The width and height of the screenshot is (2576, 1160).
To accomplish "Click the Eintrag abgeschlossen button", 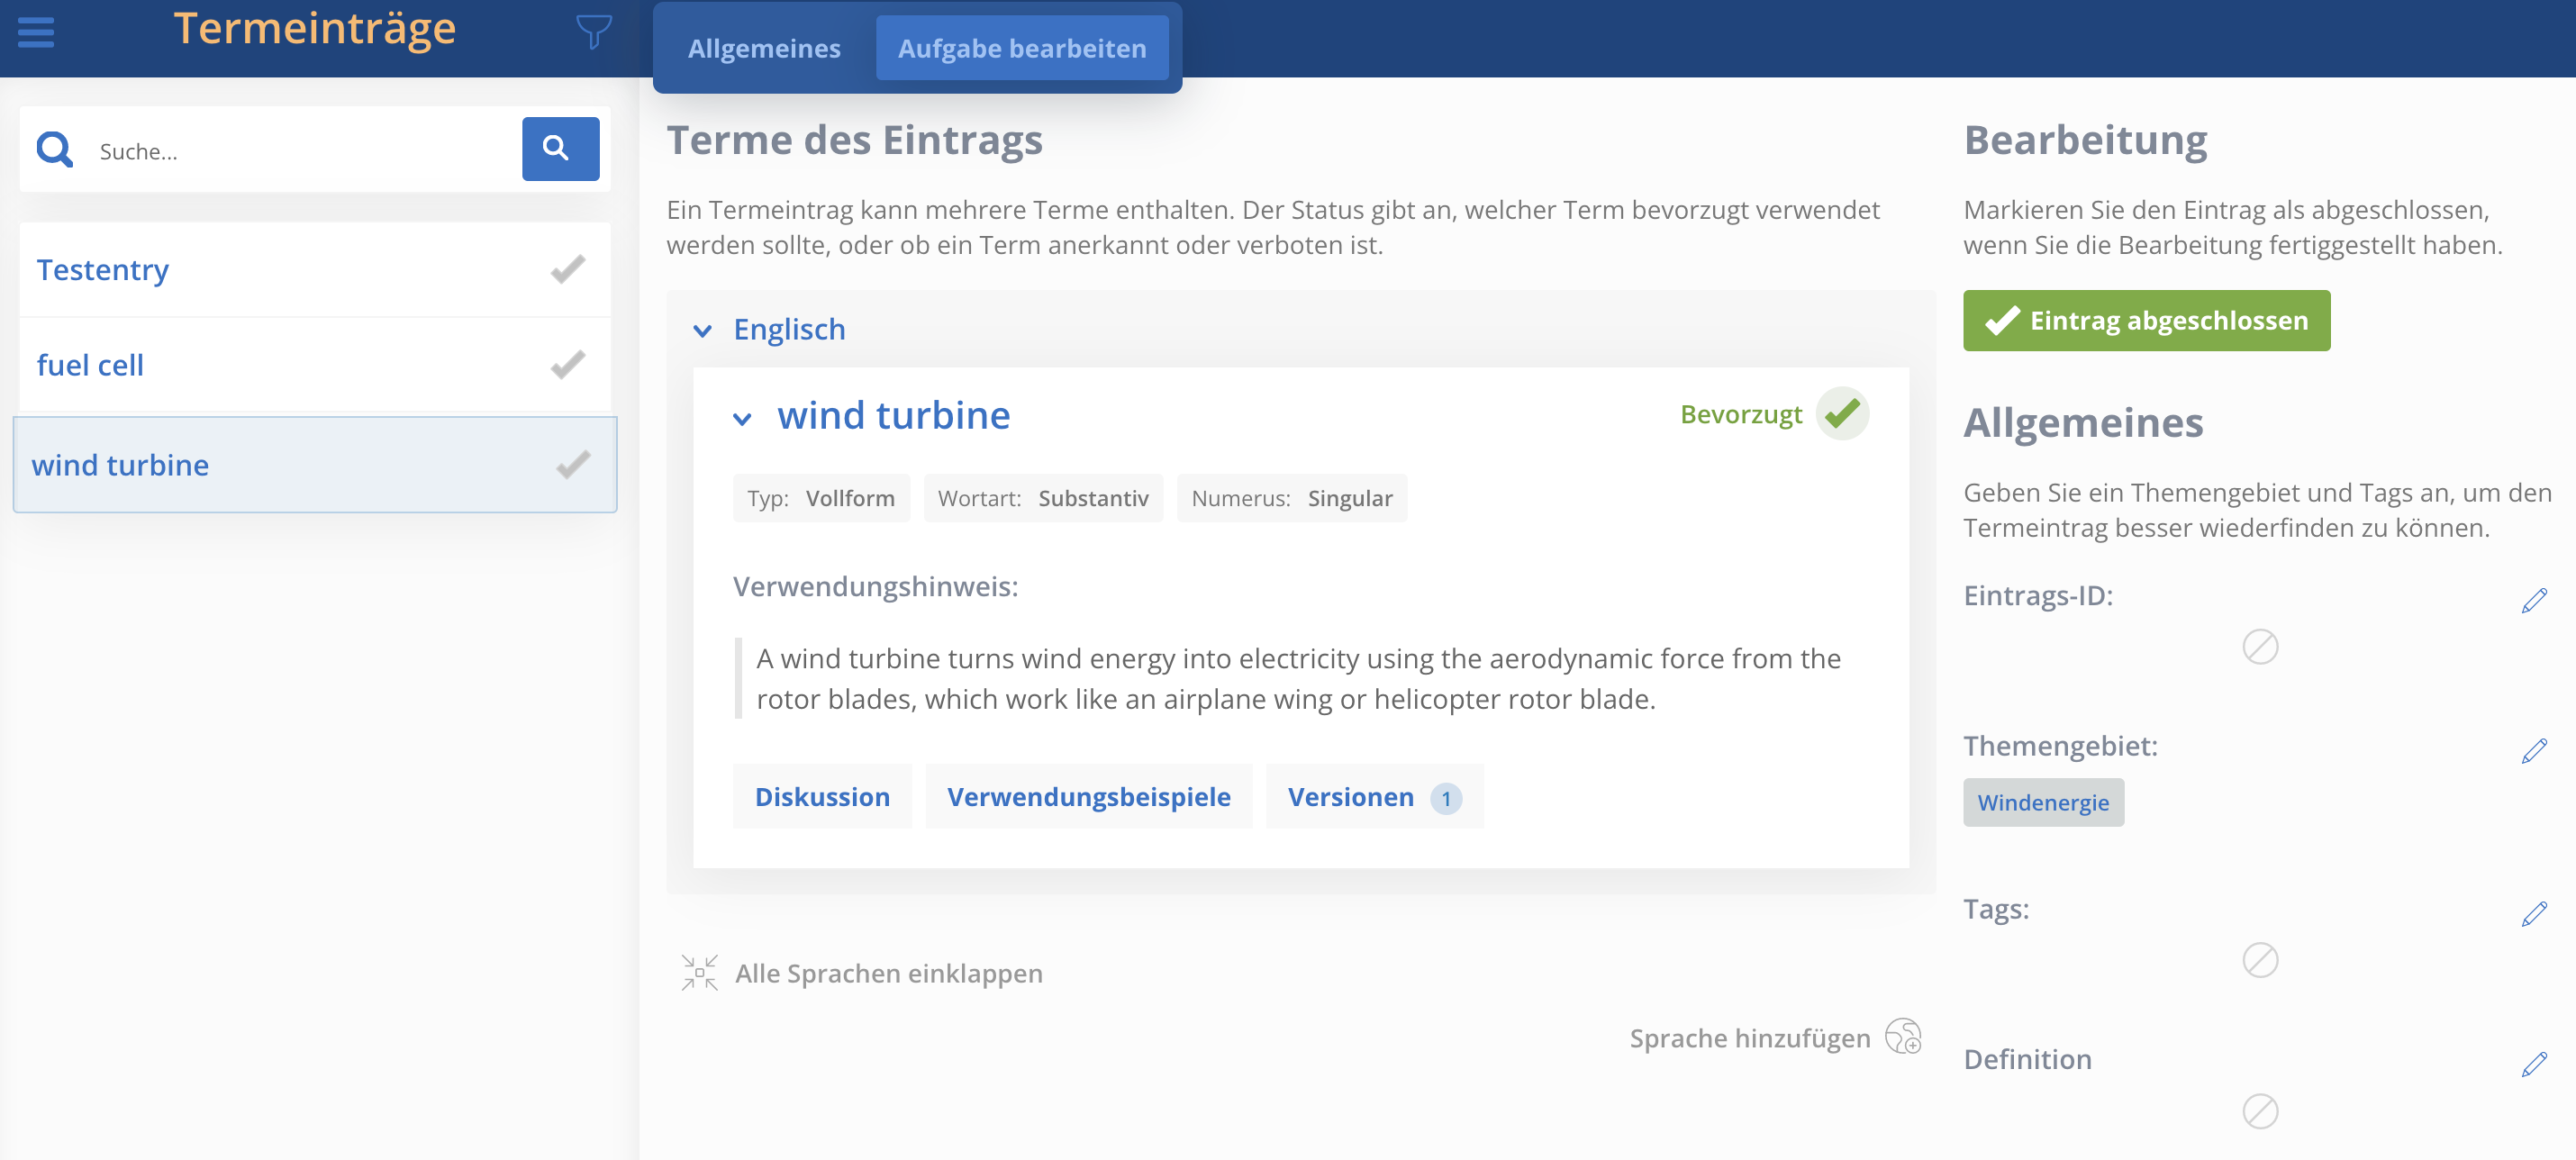I will (2146, 320).
